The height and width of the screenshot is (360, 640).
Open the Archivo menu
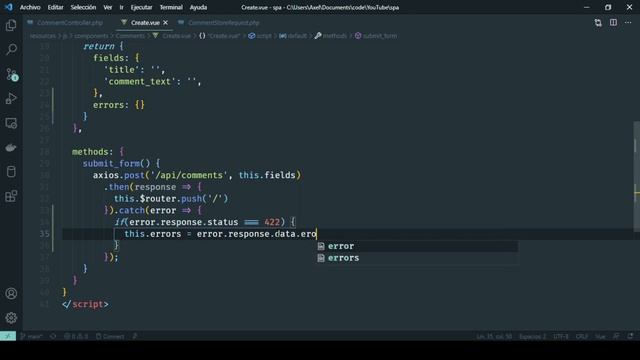tap(30, 7)
